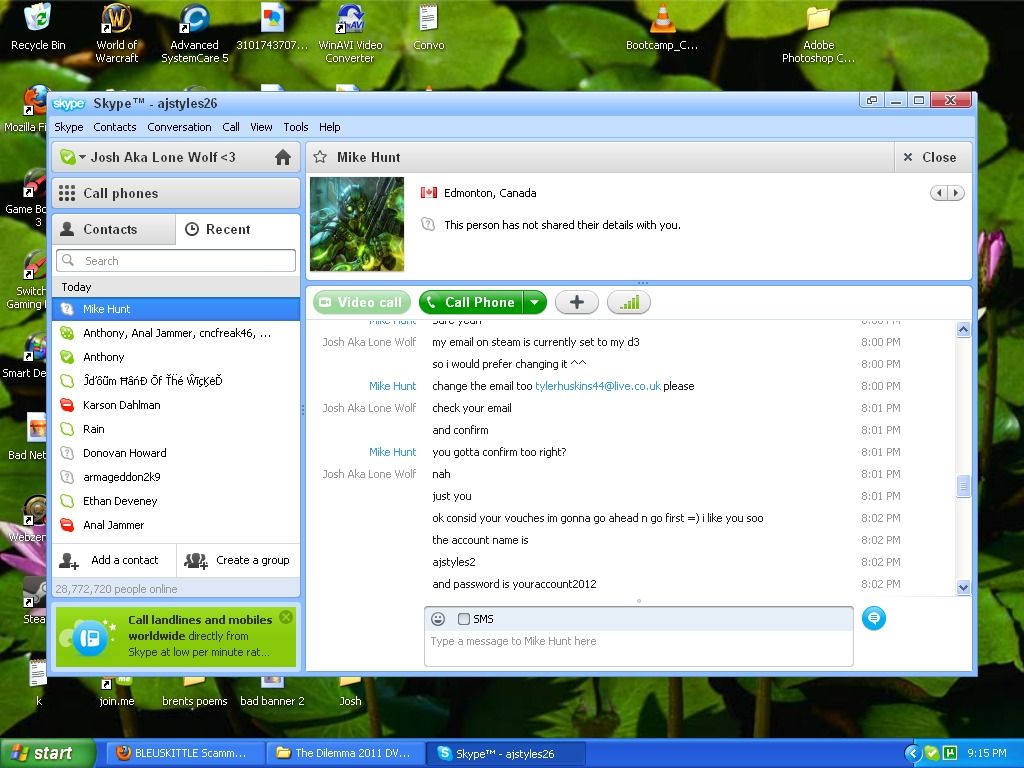
Task: Click the Convo text file icon
Action: click(x=428, y=27)
